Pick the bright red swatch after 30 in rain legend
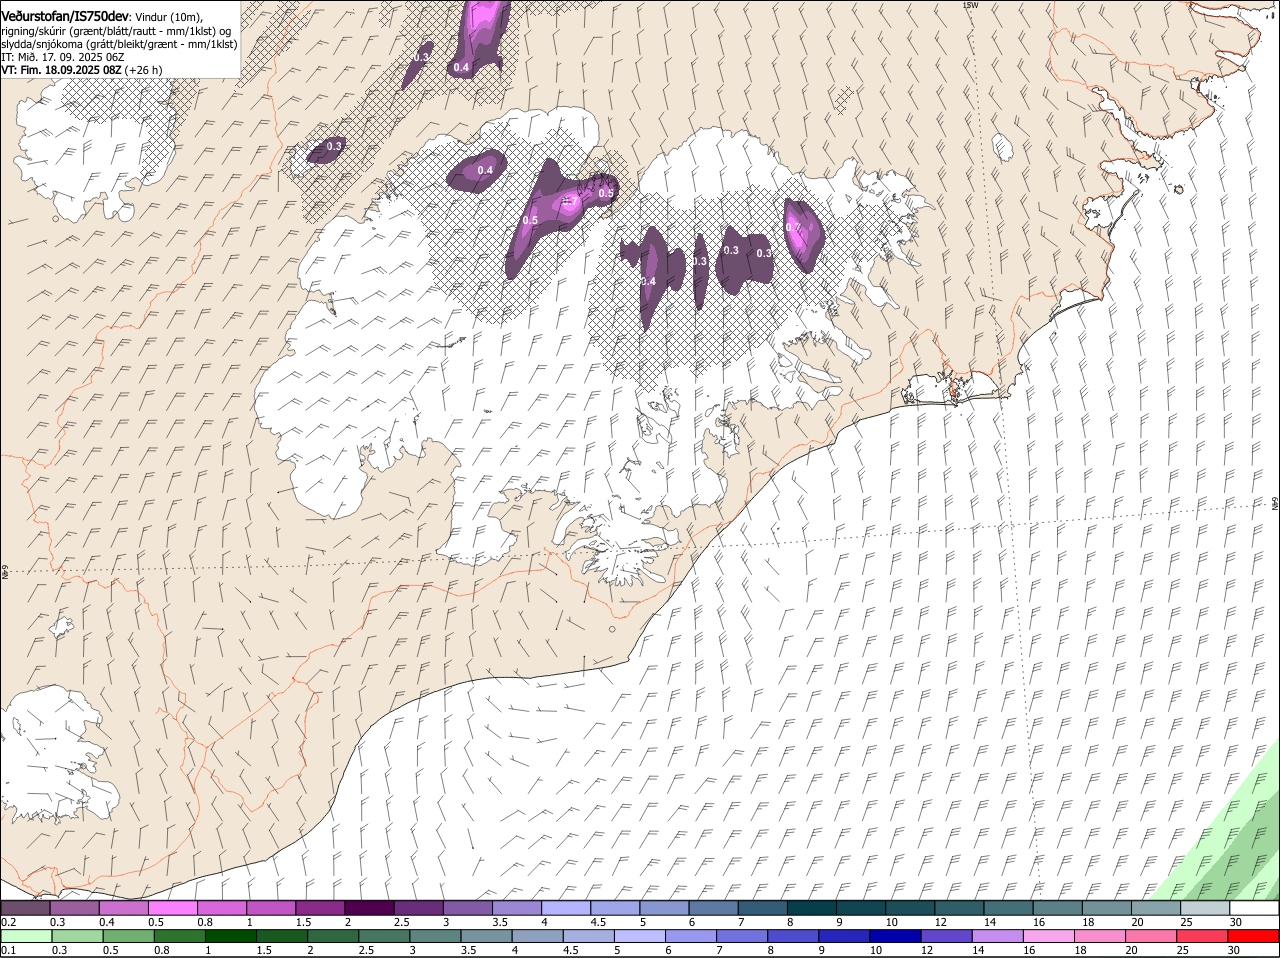 coord(1254,936)
